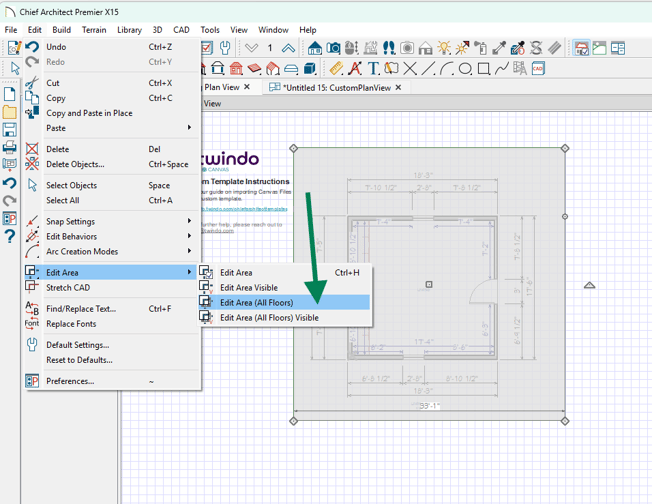
Task: Open the CAD menu
Action: pyautogui.click(x=181, y=30)
